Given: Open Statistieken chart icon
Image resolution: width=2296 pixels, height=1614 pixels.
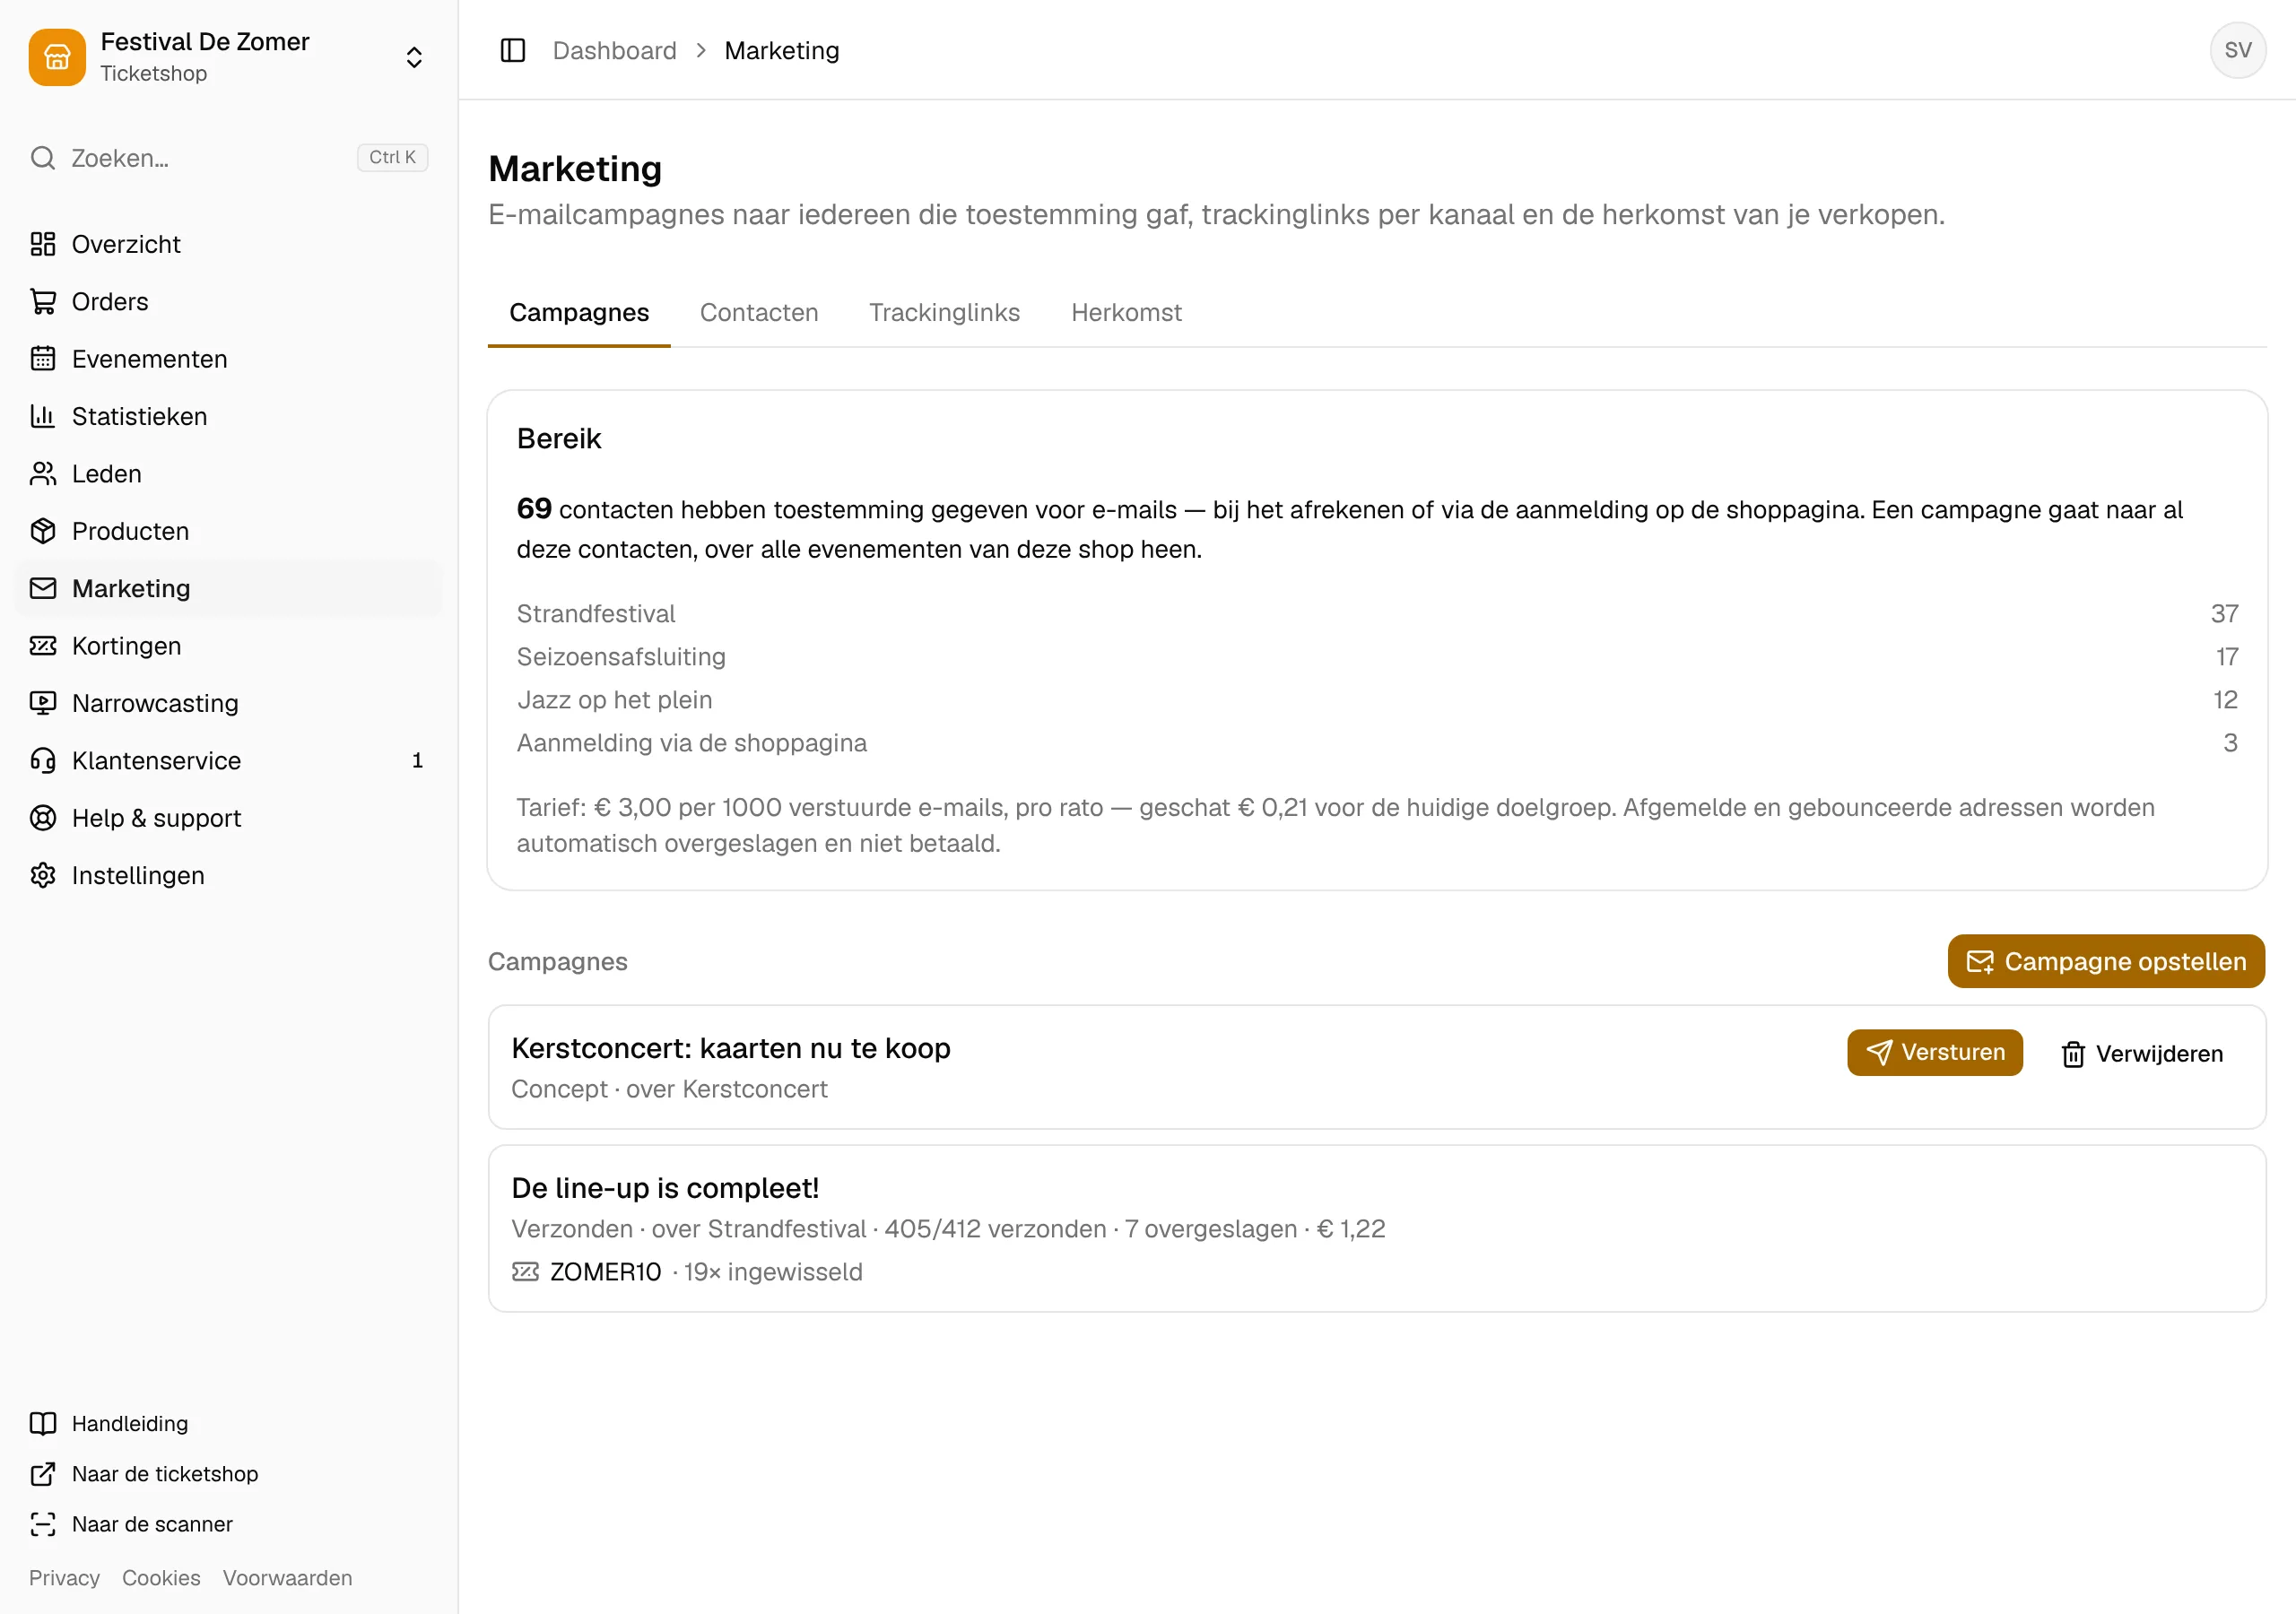Looking at the screenshot, I should [x=43, y=416].
